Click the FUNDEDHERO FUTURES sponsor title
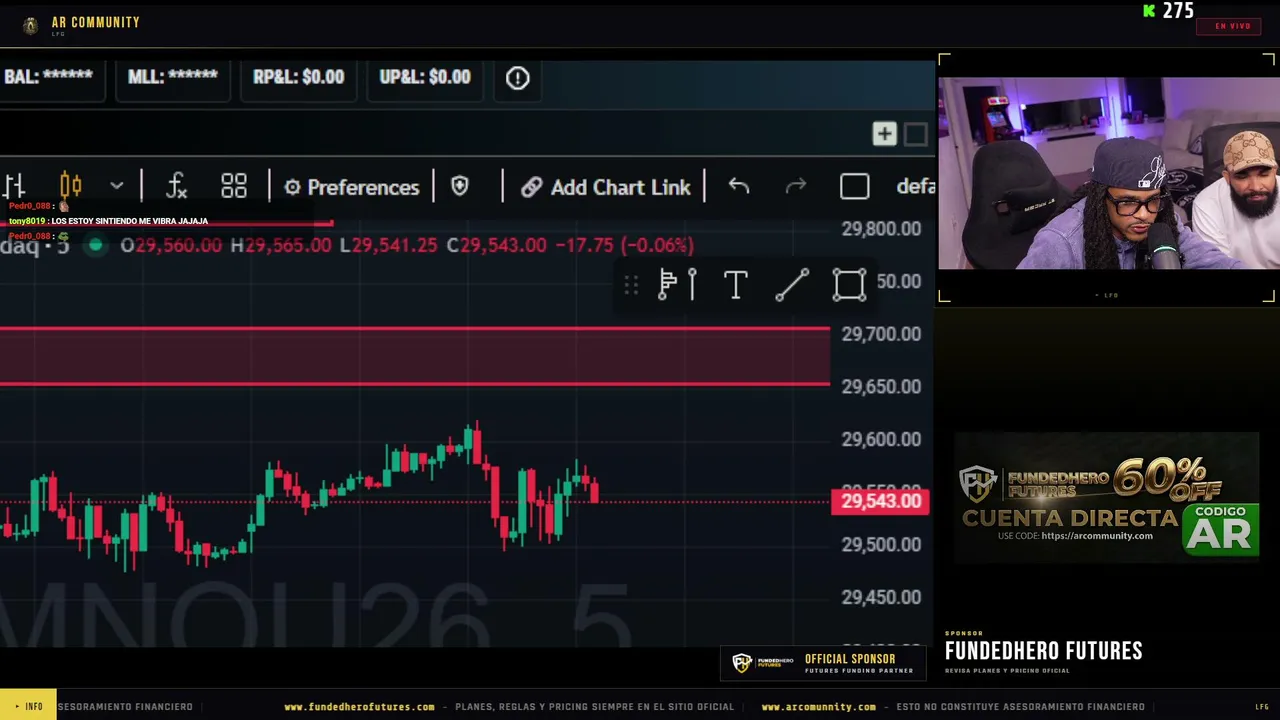The height and width of the screenshot is (720, 1280). [1043, 651]
